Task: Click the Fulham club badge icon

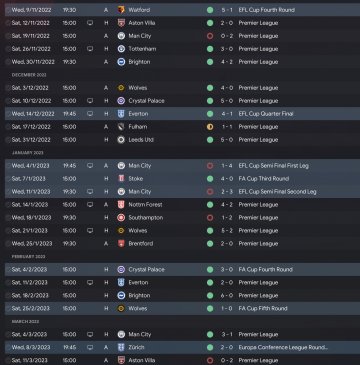Action: coord(121,127)
